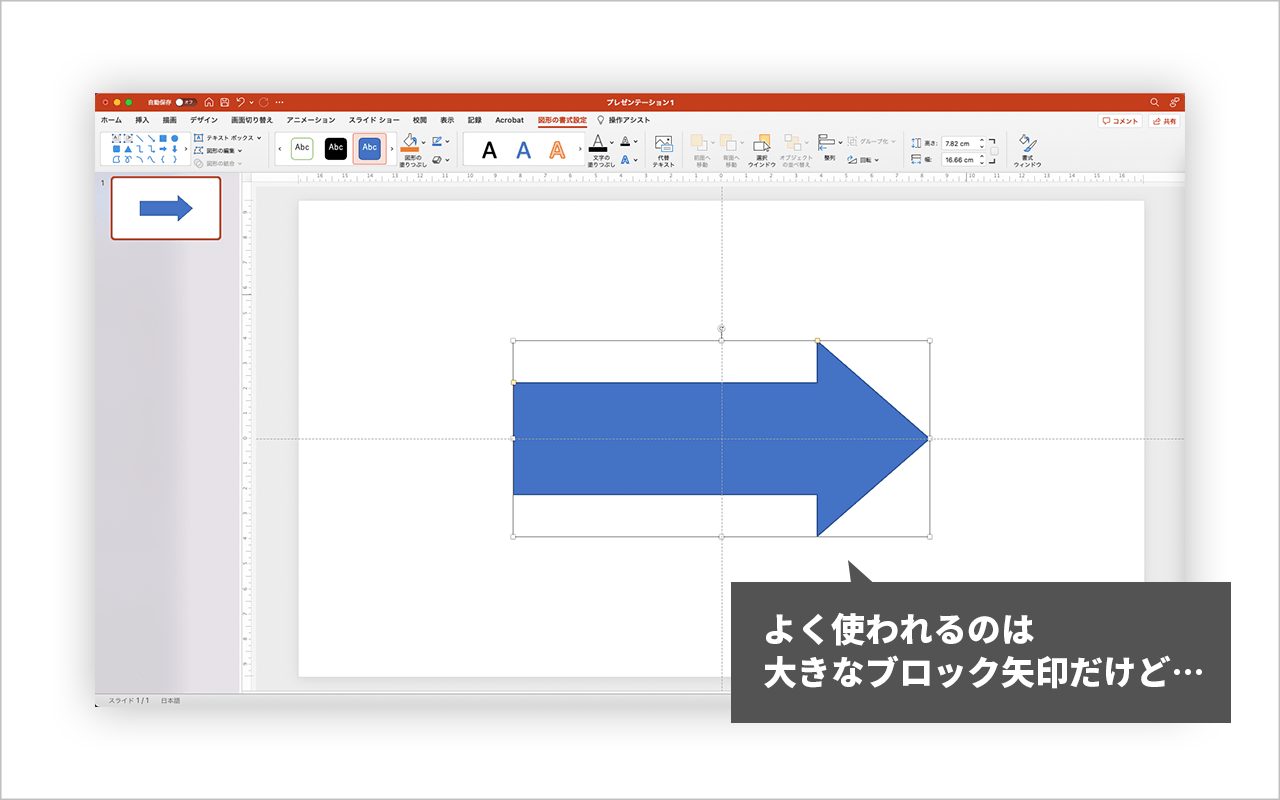Select the blue Abc shape style

pyautogui.click(x=369, y=148)
